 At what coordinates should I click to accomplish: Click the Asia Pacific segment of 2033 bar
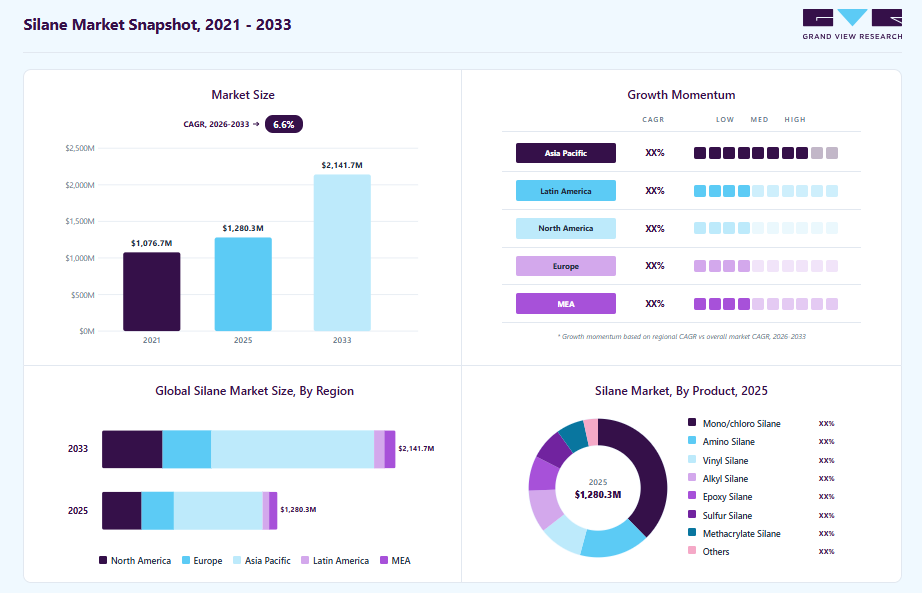point(292,449)
